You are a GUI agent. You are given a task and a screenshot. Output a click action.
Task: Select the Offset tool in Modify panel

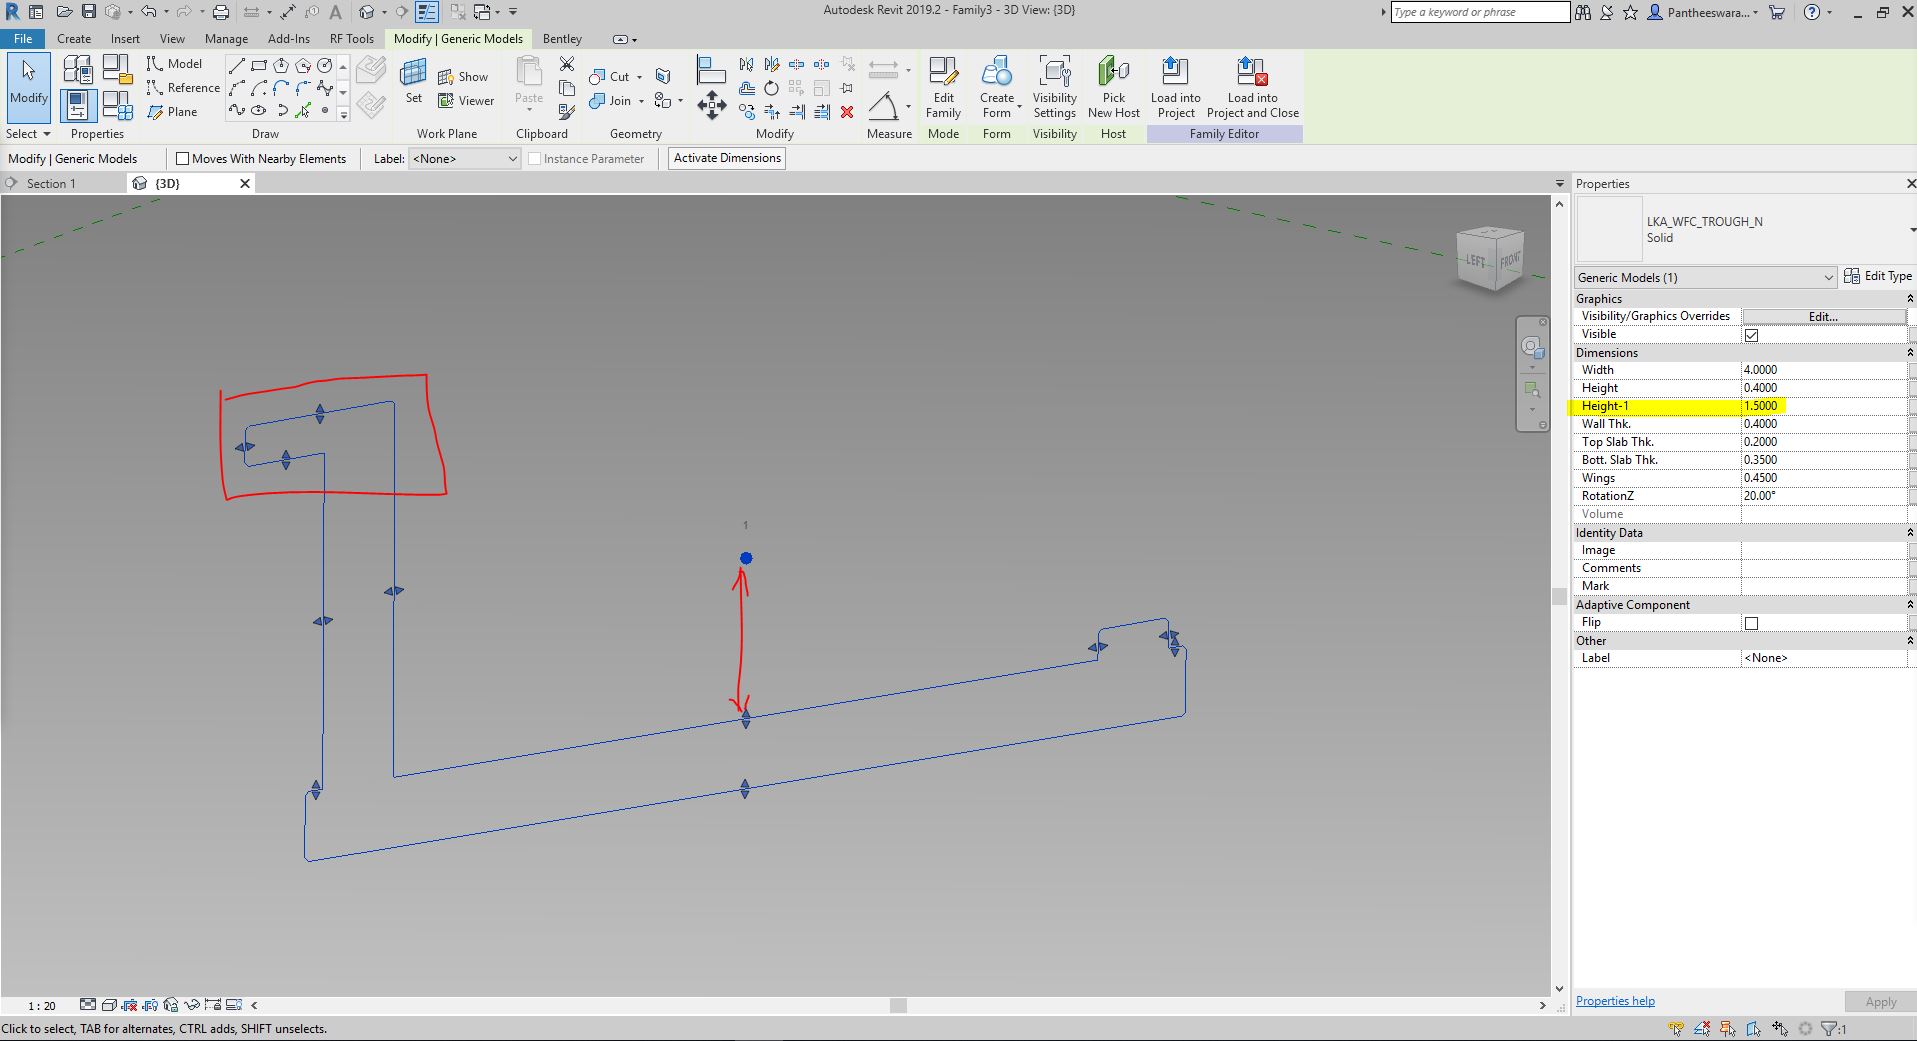tap(748, 88)
